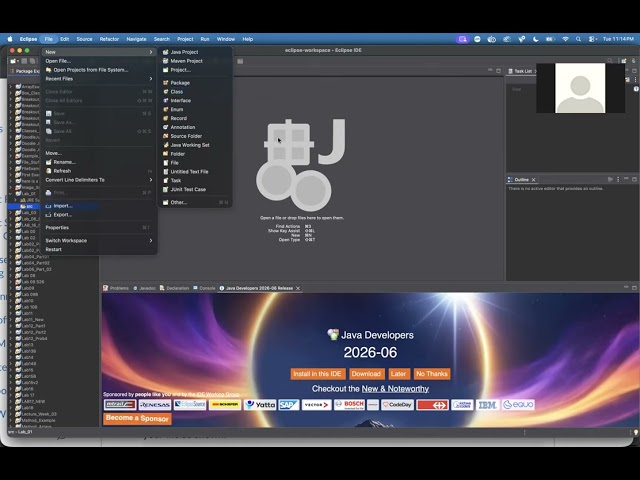This screenshot has height=480, width=640.
Task: Click Install in this IDE button
Action: tap(318, 374)
